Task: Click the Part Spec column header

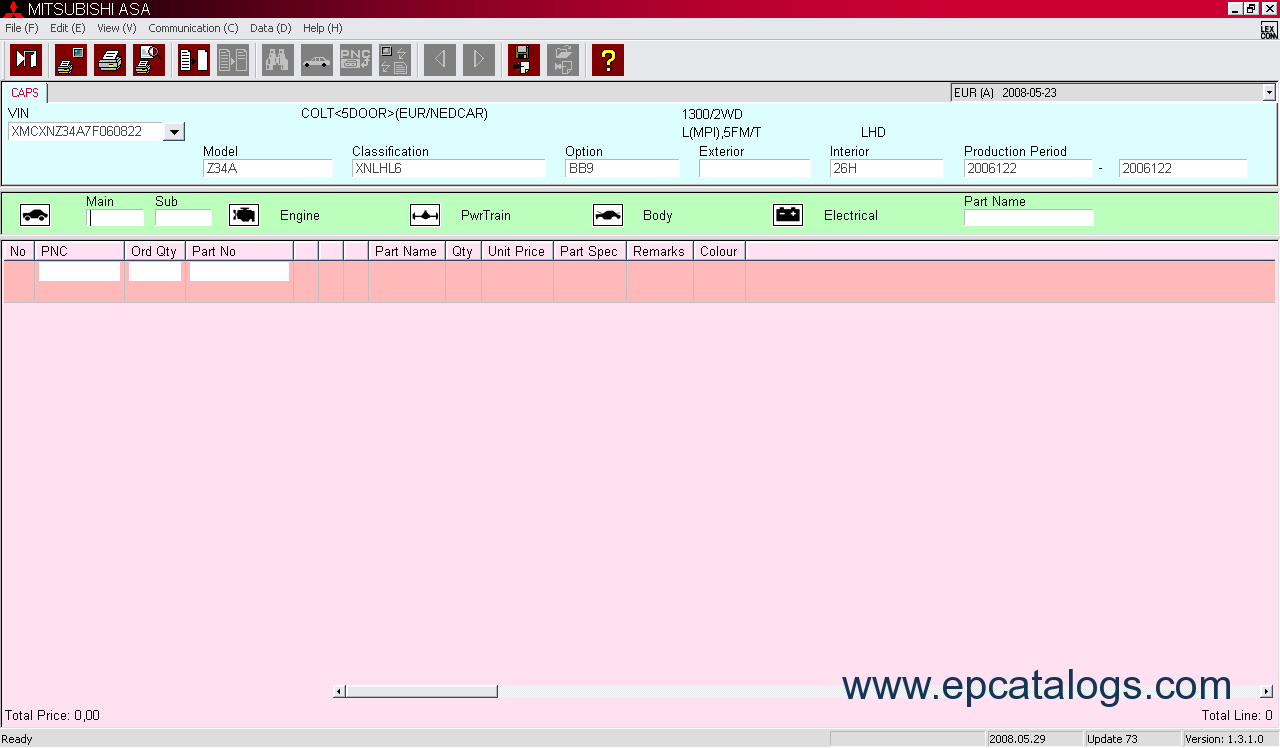Action: click(590, 251)
